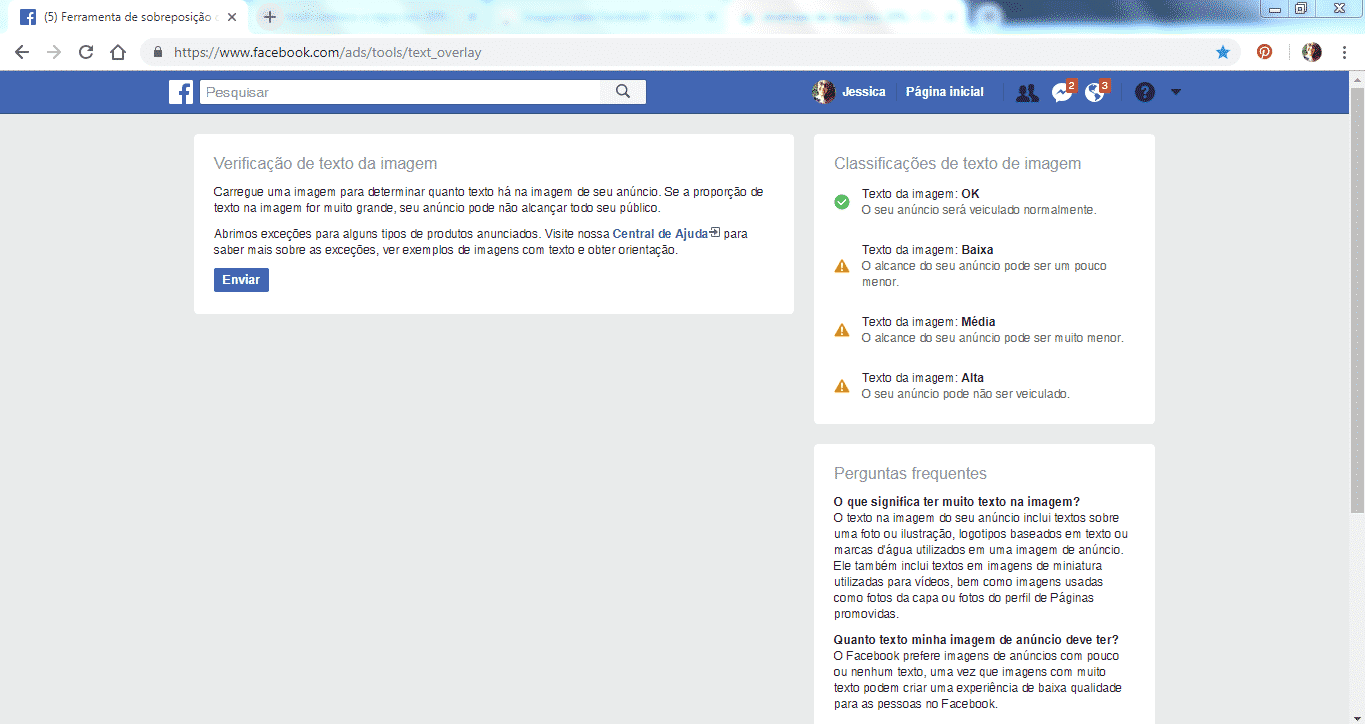Click the address bar URL
Screen dimensions: 1365x724
328,52
